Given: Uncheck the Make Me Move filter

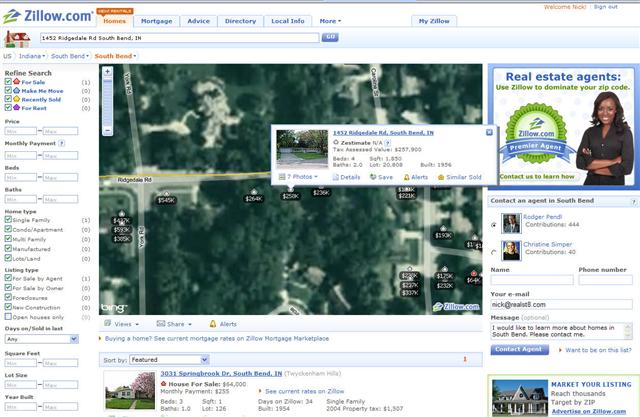Looking at the screenshot, I should click(x=8, y=90).
